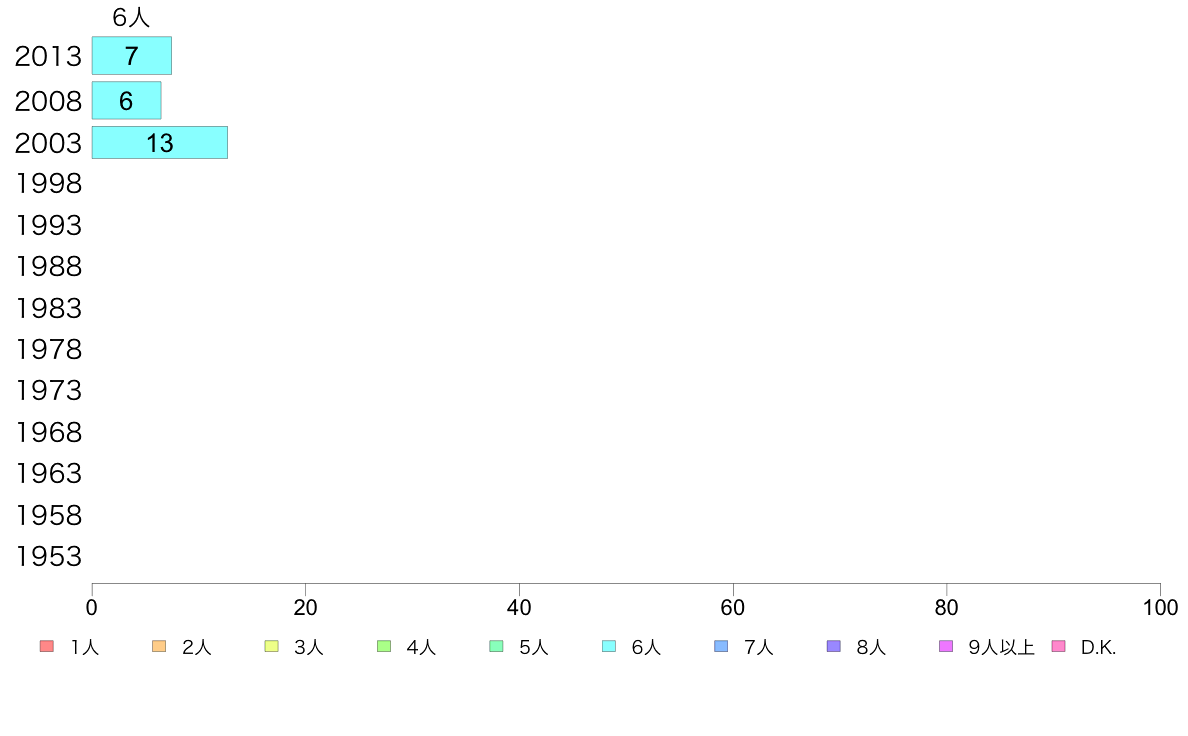Viewport: 1188px width, 736px height.
Task: Click the 100 axis tick label
Action: [x=1160, y=608]
